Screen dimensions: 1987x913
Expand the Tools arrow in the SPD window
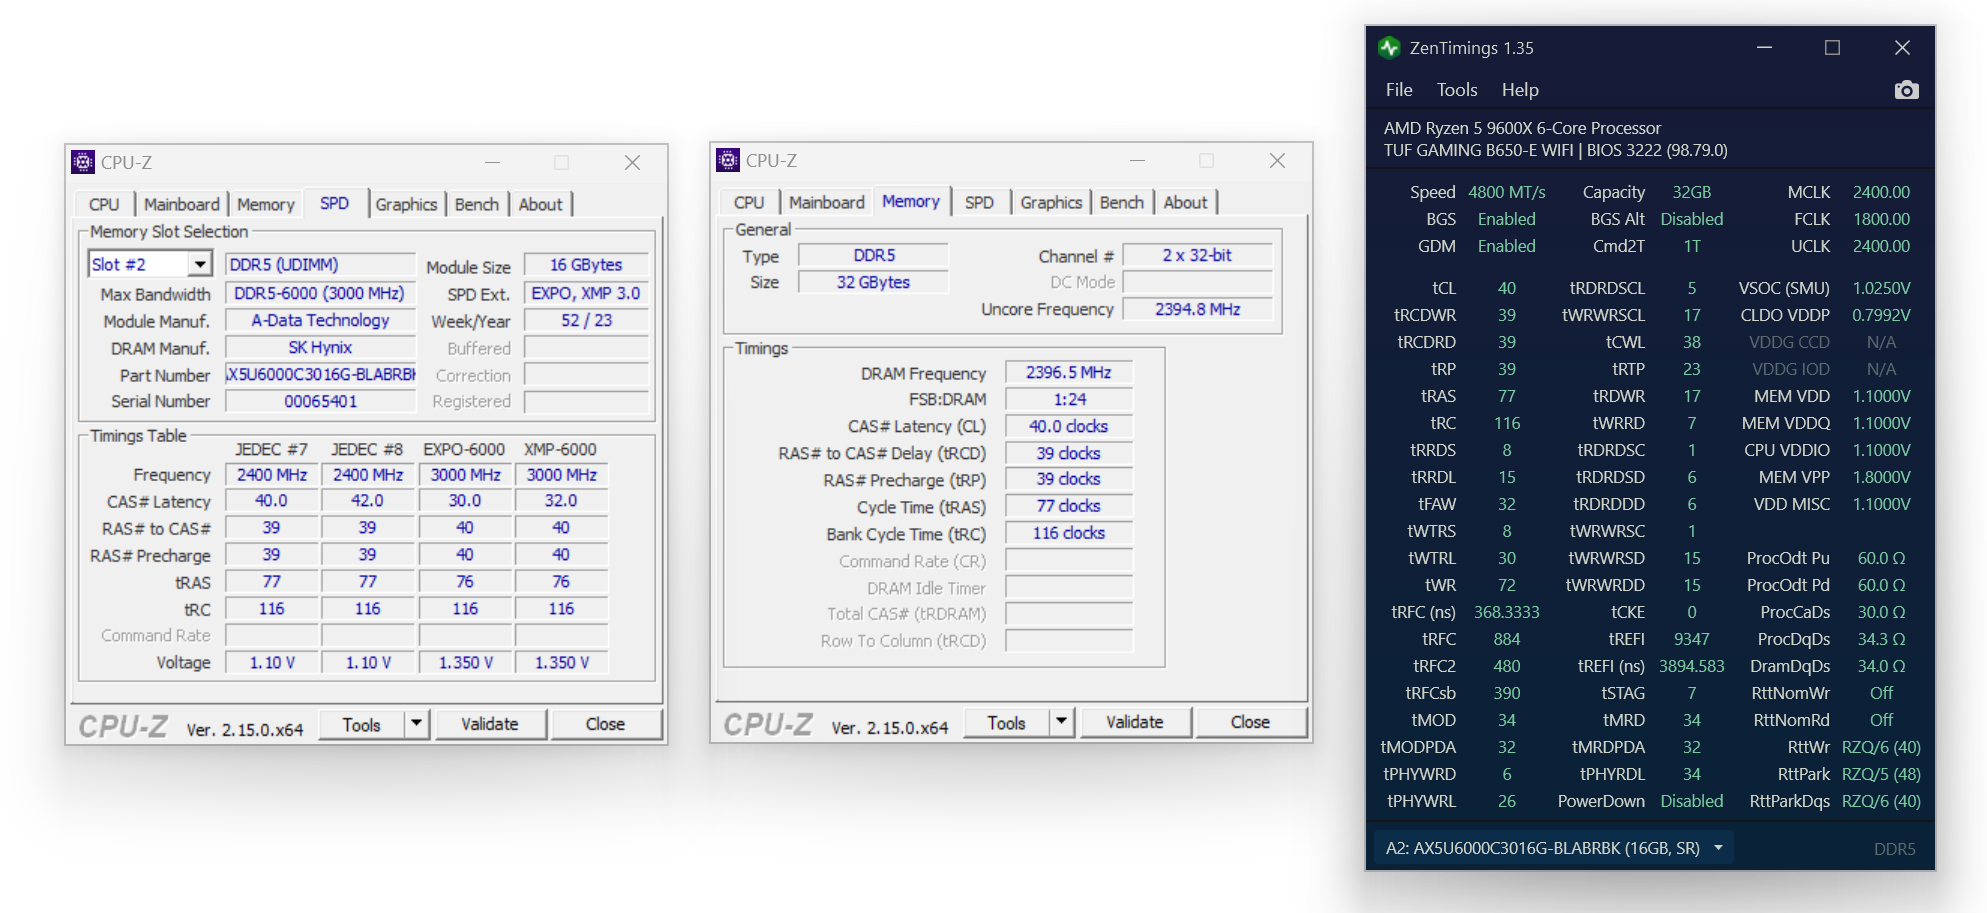[x=417, y=724]
